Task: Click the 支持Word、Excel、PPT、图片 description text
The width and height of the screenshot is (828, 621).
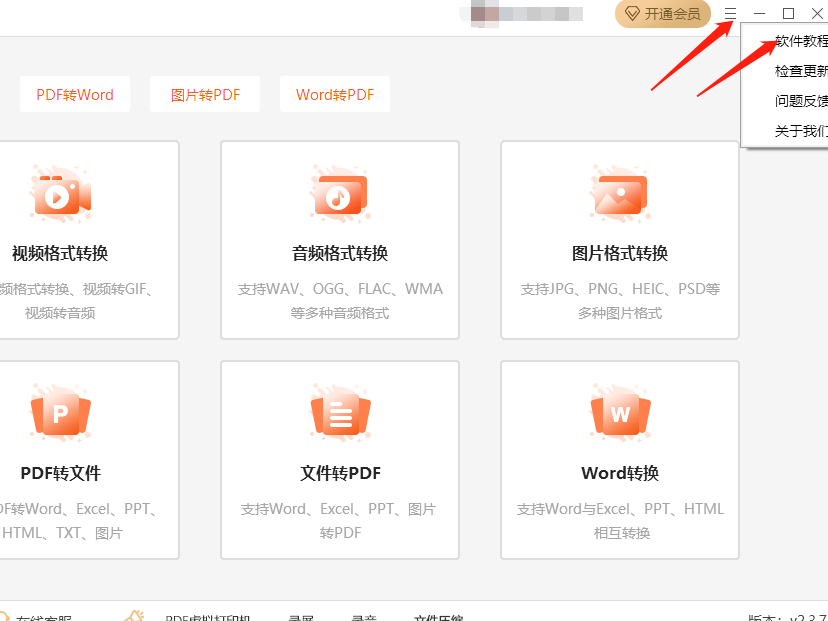Action: click(338, 509)
